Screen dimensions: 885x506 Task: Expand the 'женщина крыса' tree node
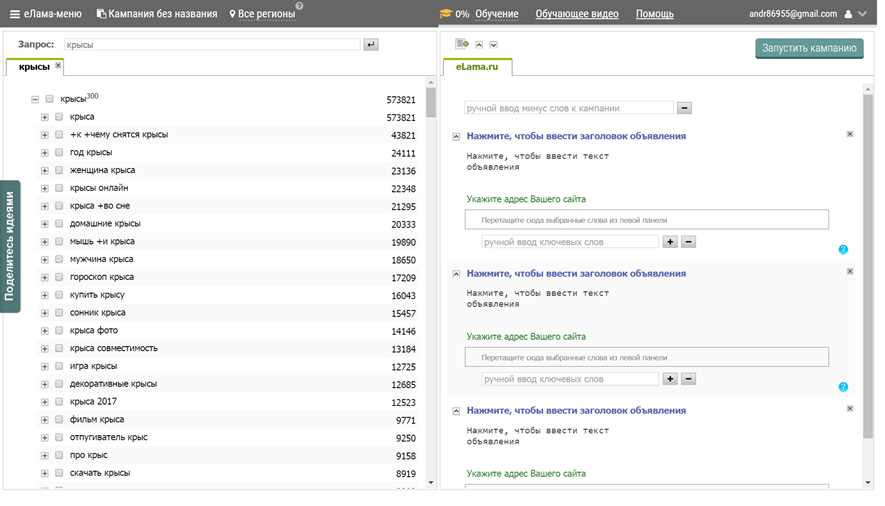click(45, 171)
